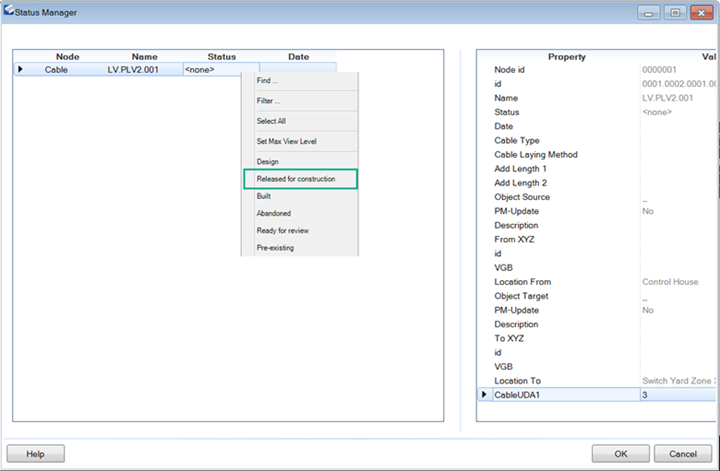Set status to Design

(x=267, y=161)
